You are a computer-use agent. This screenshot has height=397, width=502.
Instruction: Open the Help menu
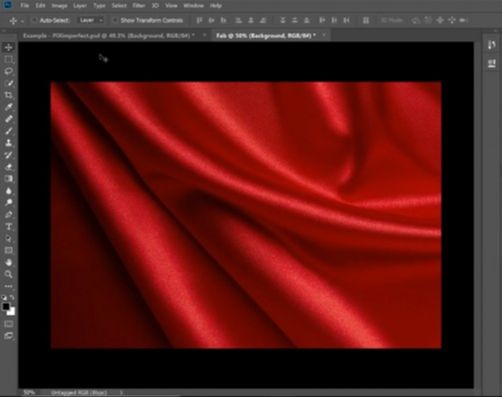[x=216, y=6]
